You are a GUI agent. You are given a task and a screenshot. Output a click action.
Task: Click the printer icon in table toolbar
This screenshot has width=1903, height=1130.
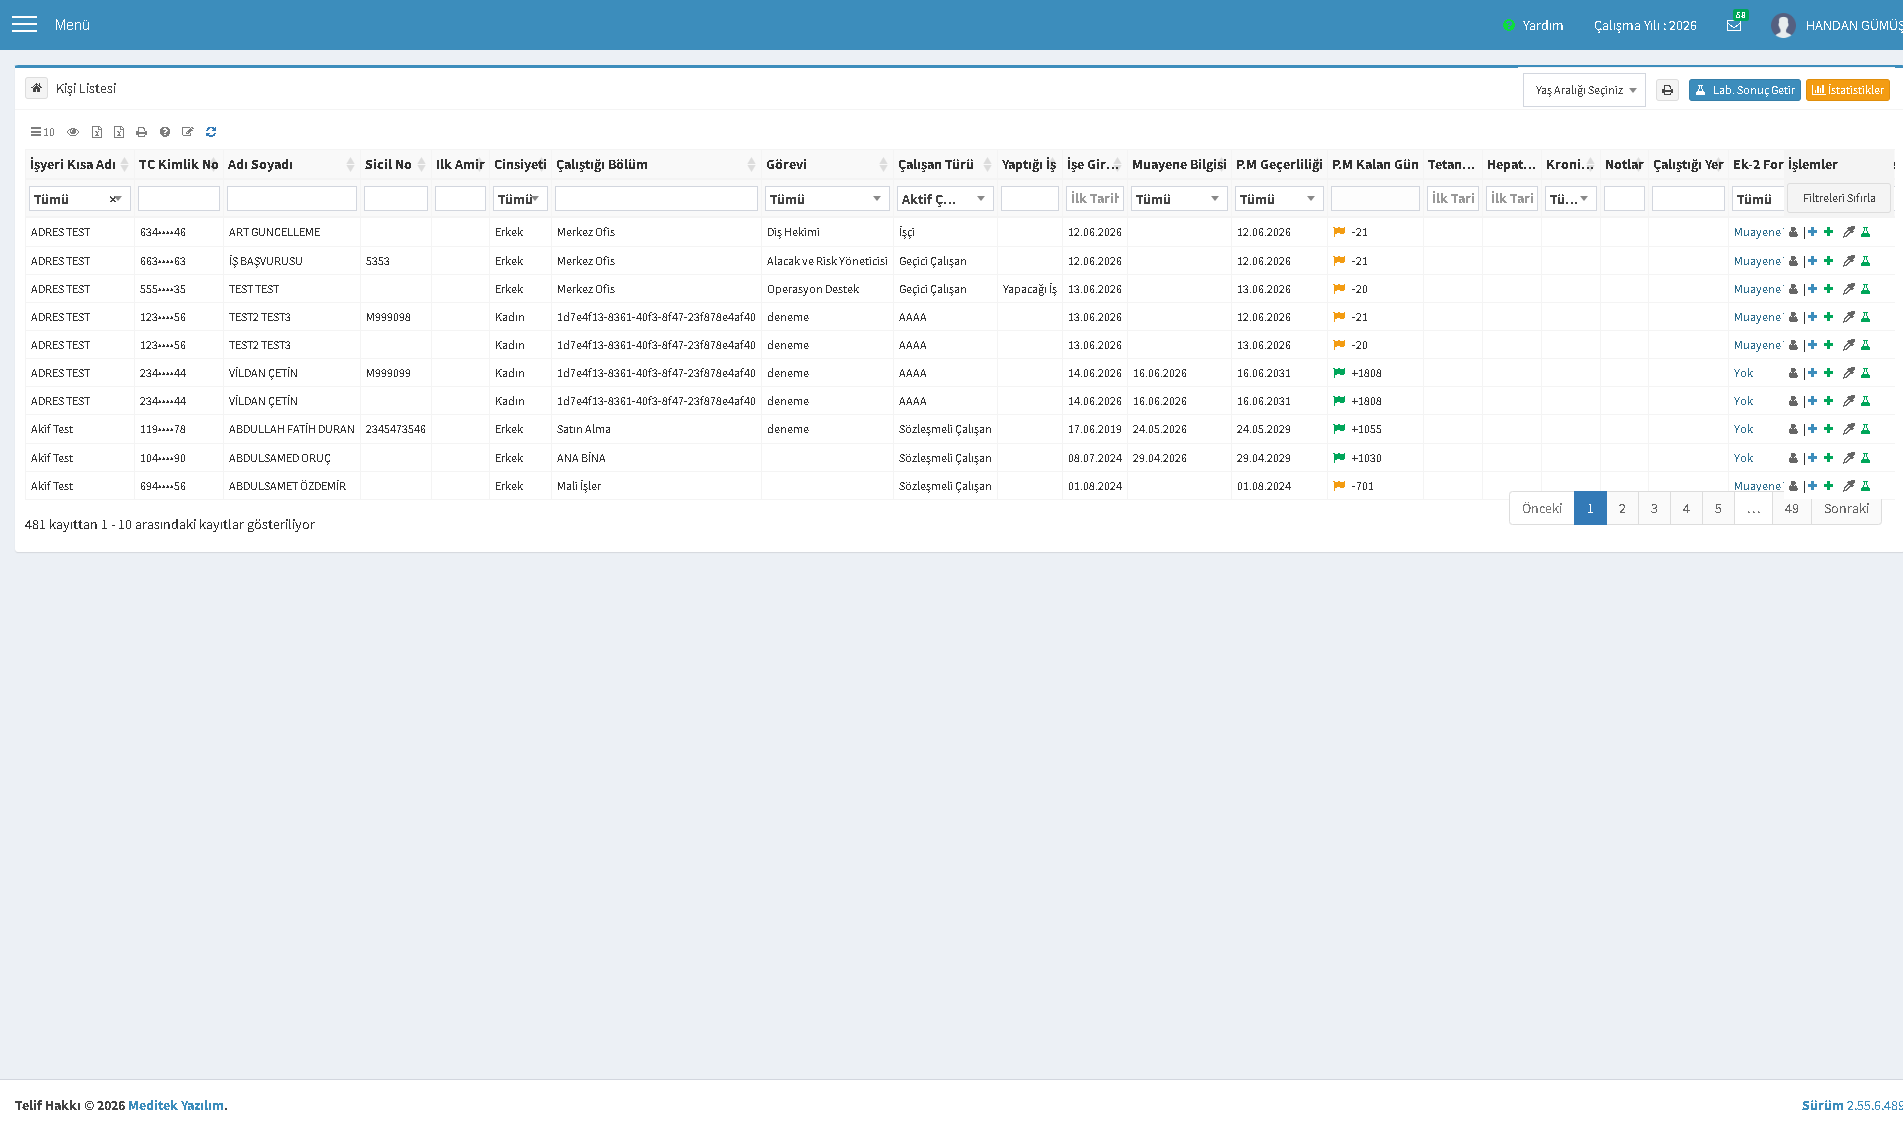pos(141,132)
